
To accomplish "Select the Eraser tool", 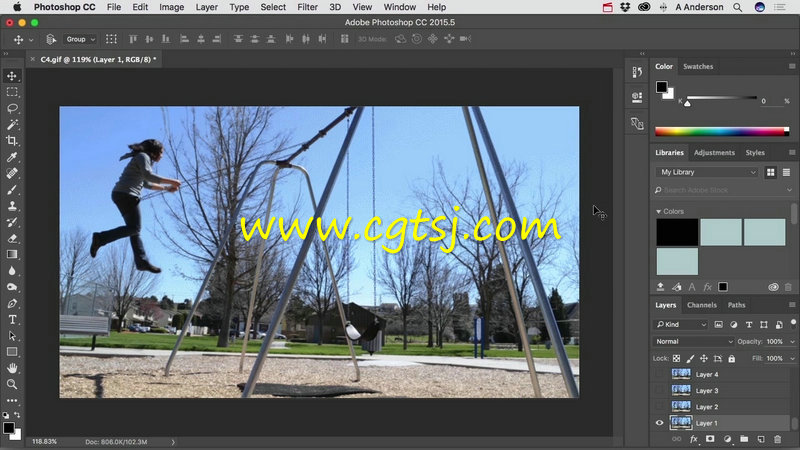I will [x=12, y=238].
